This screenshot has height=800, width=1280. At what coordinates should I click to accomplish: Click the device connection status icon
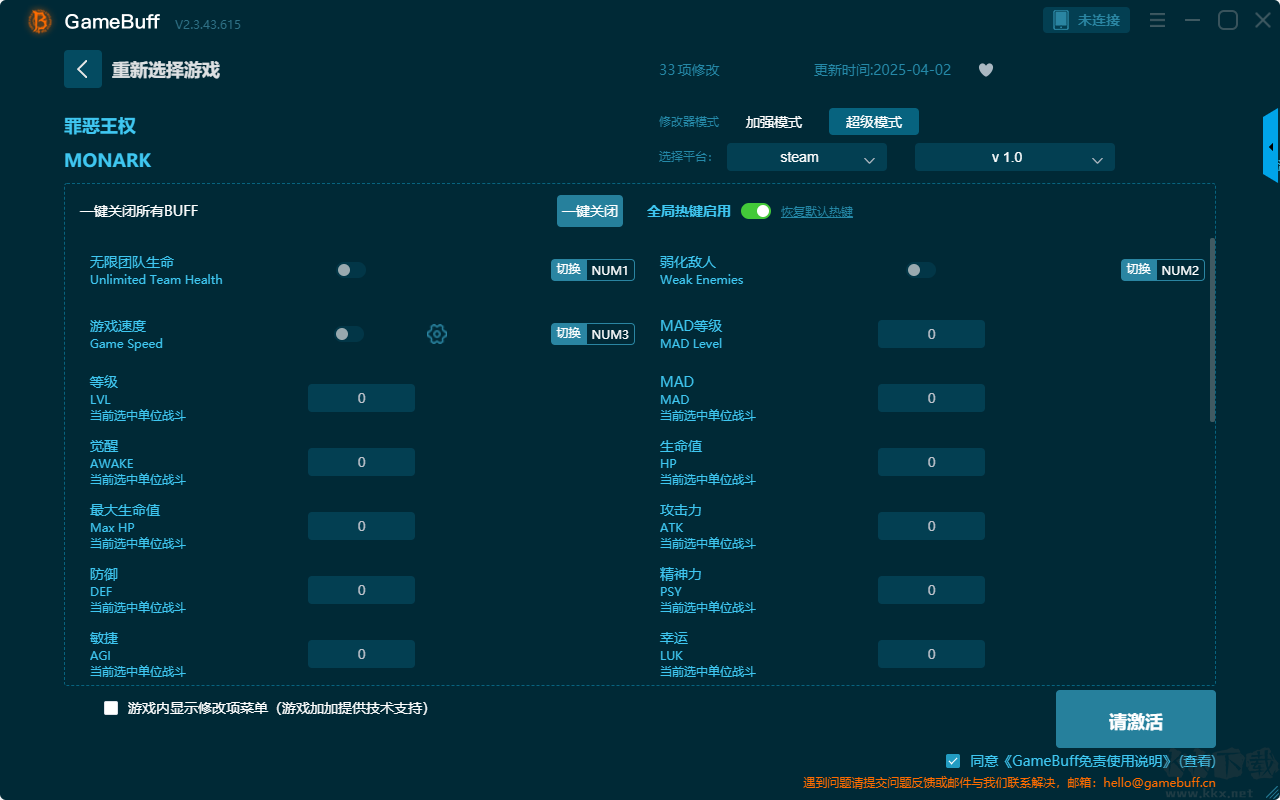pos(1061,20)
